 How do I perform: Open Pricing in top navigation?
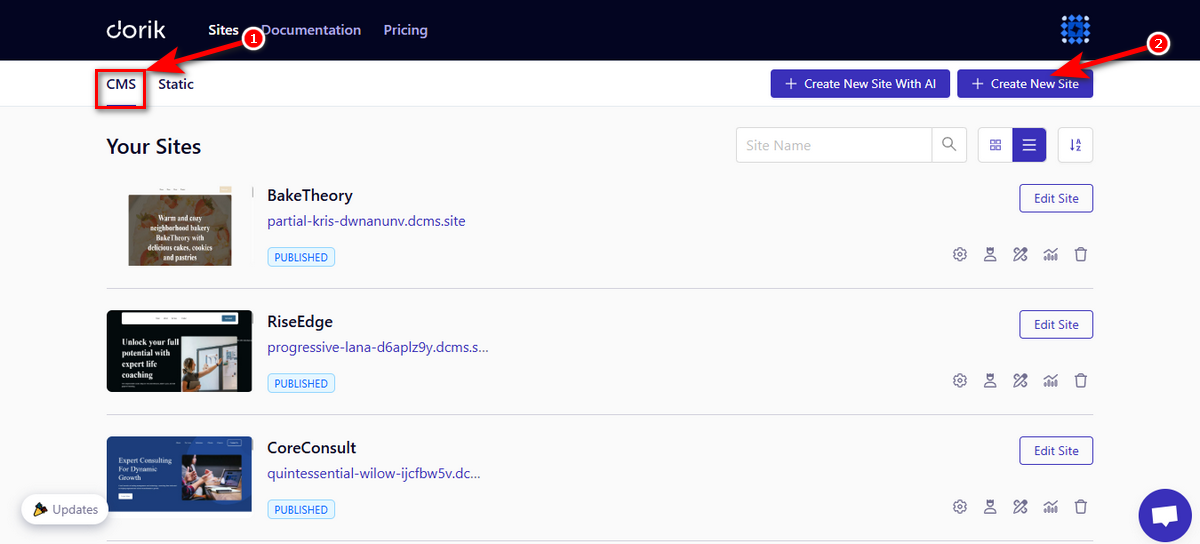405,30
